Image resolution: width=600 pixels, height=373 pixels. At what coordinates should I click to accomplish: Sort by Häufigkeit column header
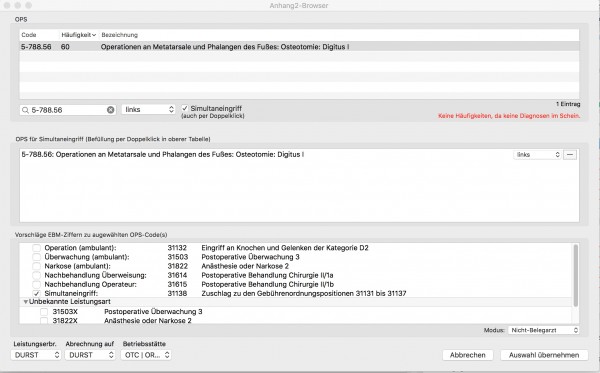[x=78, y=35]
